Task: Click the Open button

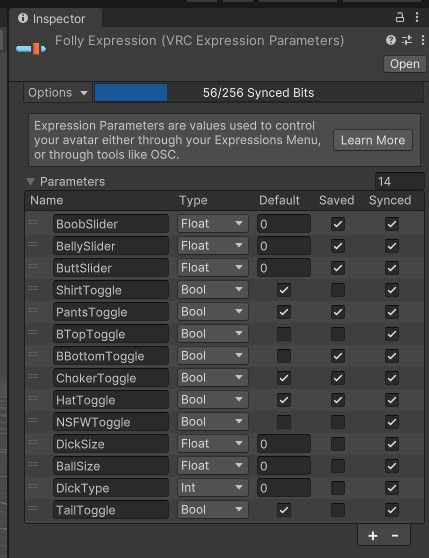Action: pyautogui.click(x=405, y=64)
